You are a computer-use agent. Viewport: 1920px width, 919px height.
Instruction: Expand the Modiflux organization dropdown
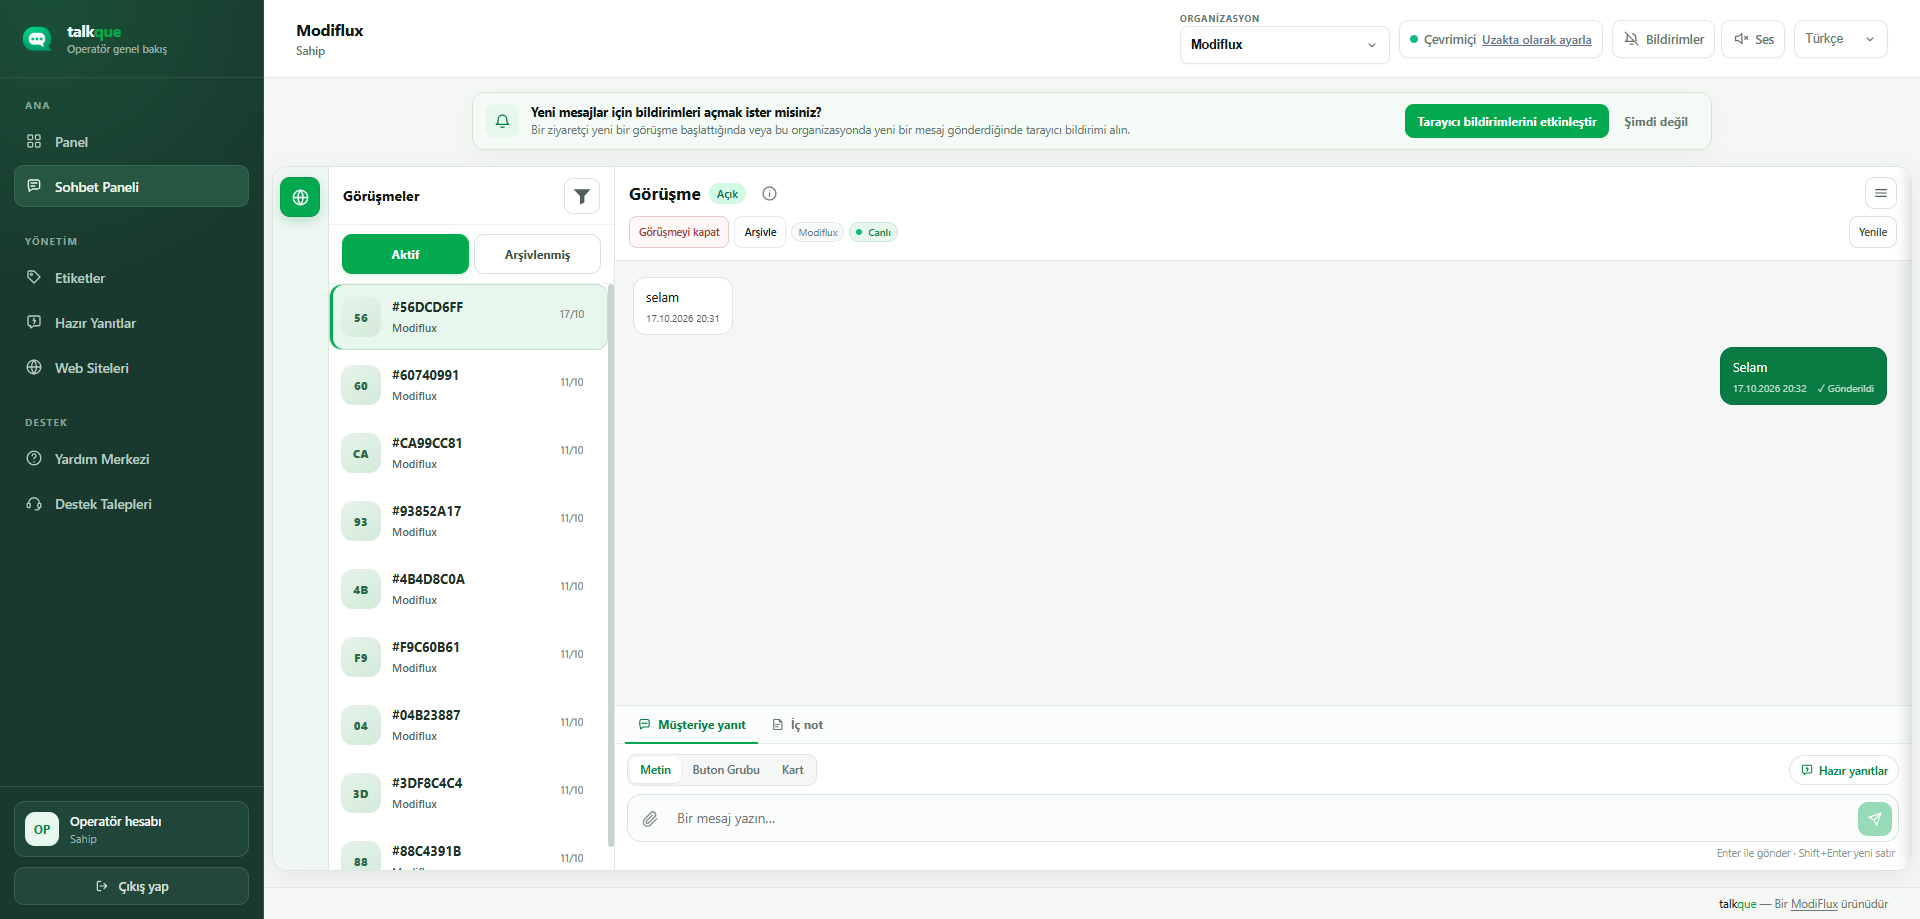tap(1284, 45)
